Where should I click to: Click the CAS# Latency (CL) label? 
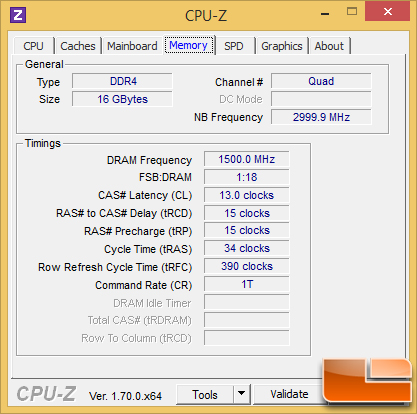coord(145,195)
